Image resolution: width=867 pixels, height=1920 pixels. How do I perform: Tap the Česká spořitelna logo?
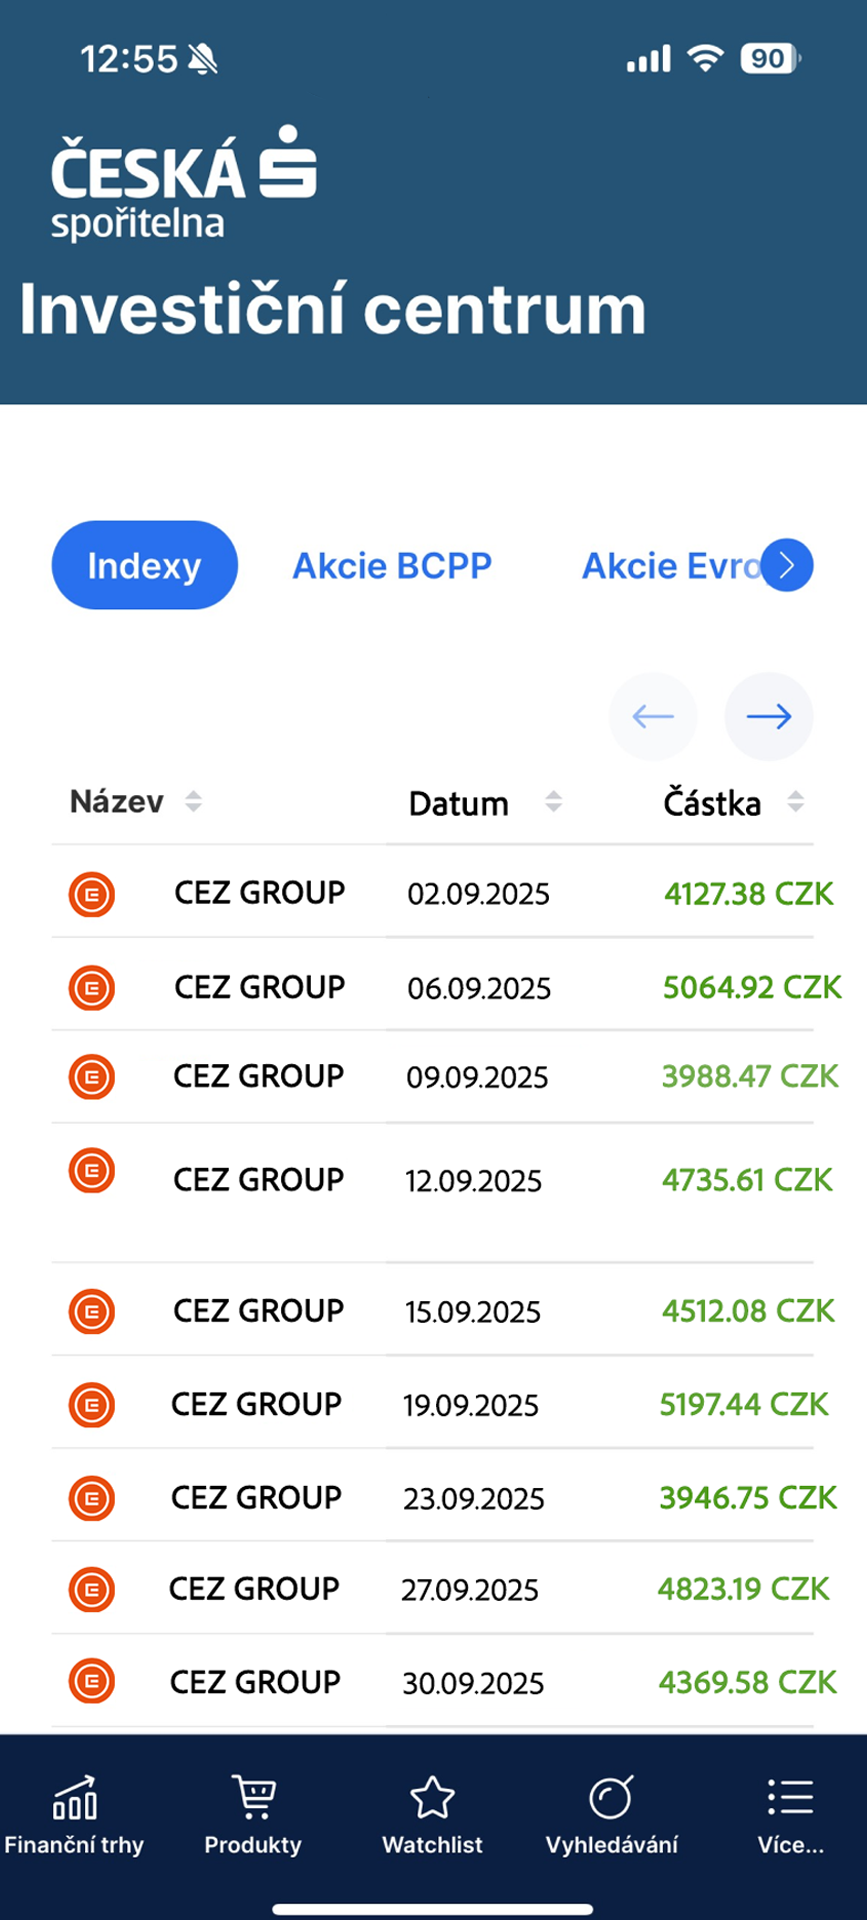point(184,182)
